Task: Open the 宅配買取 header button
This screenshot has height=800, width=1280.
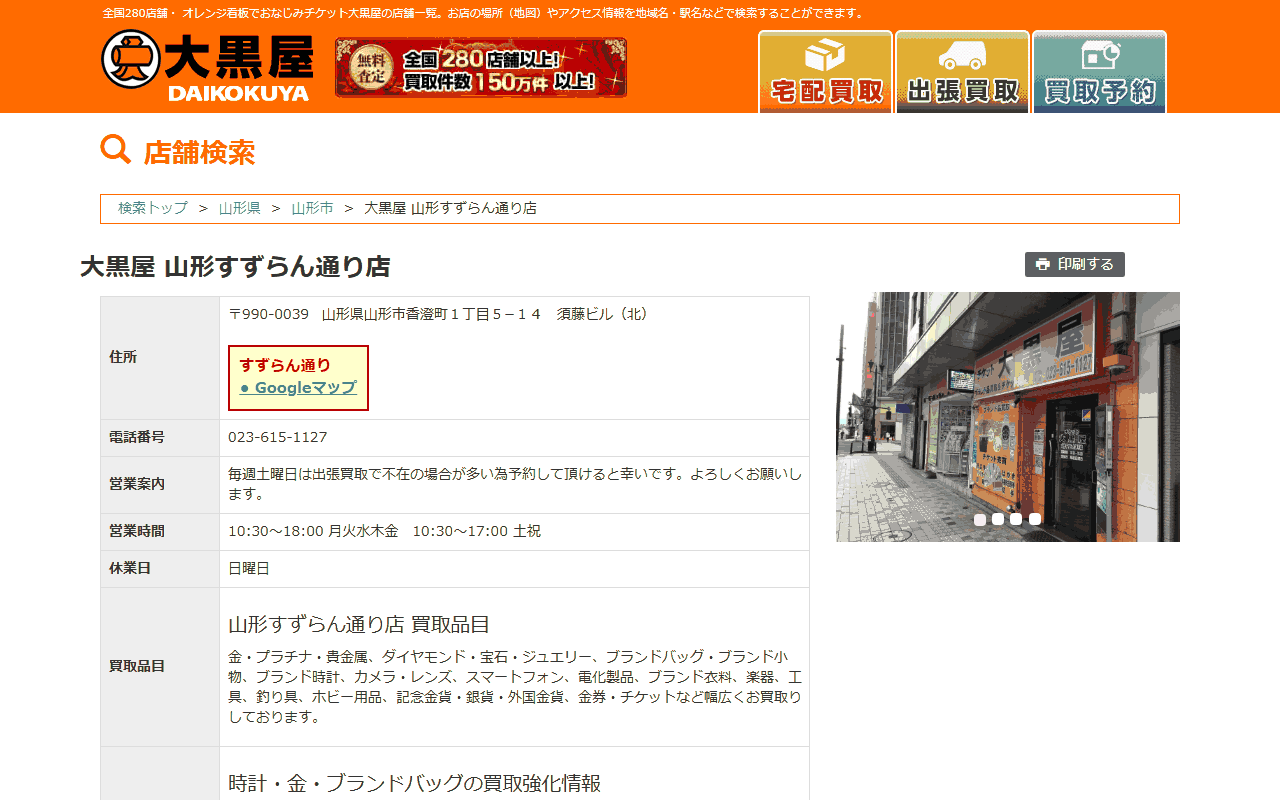Action: [825, 72]
